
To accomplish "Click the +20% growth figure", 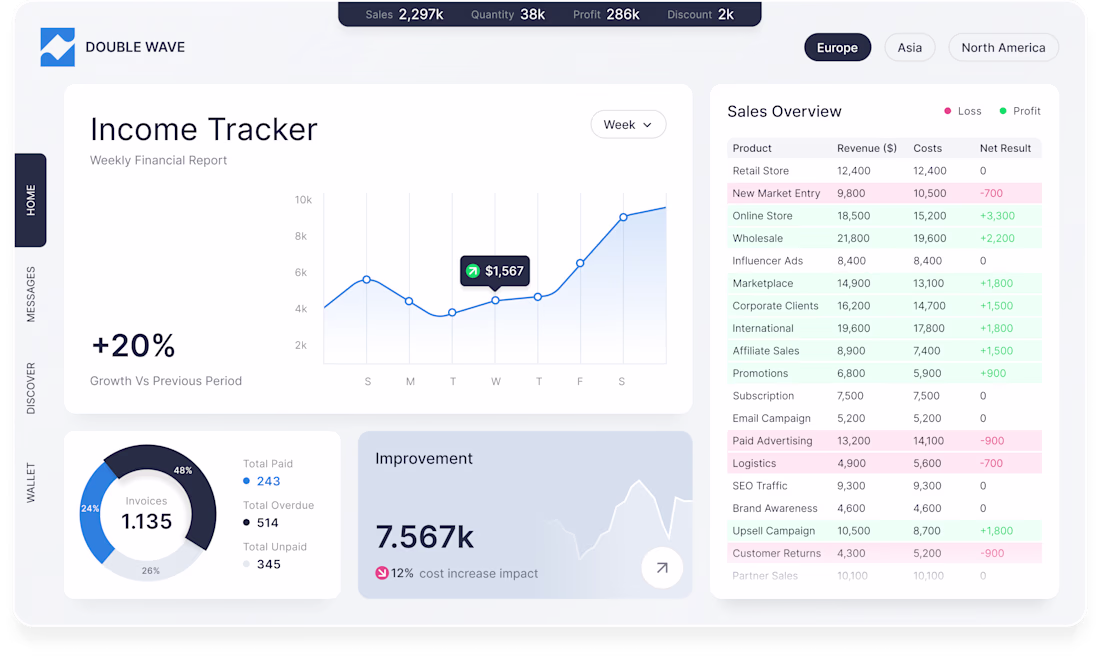I will coord(133,345).
